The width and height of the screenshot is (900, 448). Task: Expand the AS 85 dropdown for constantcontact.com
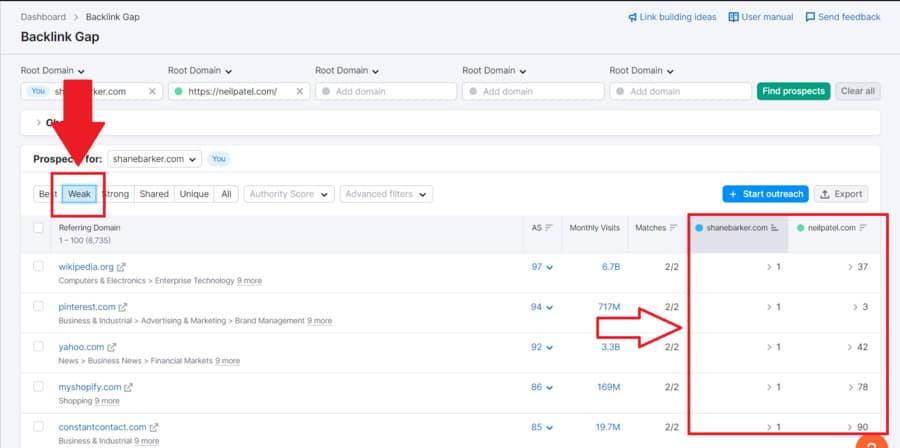(x=542, y=427)
